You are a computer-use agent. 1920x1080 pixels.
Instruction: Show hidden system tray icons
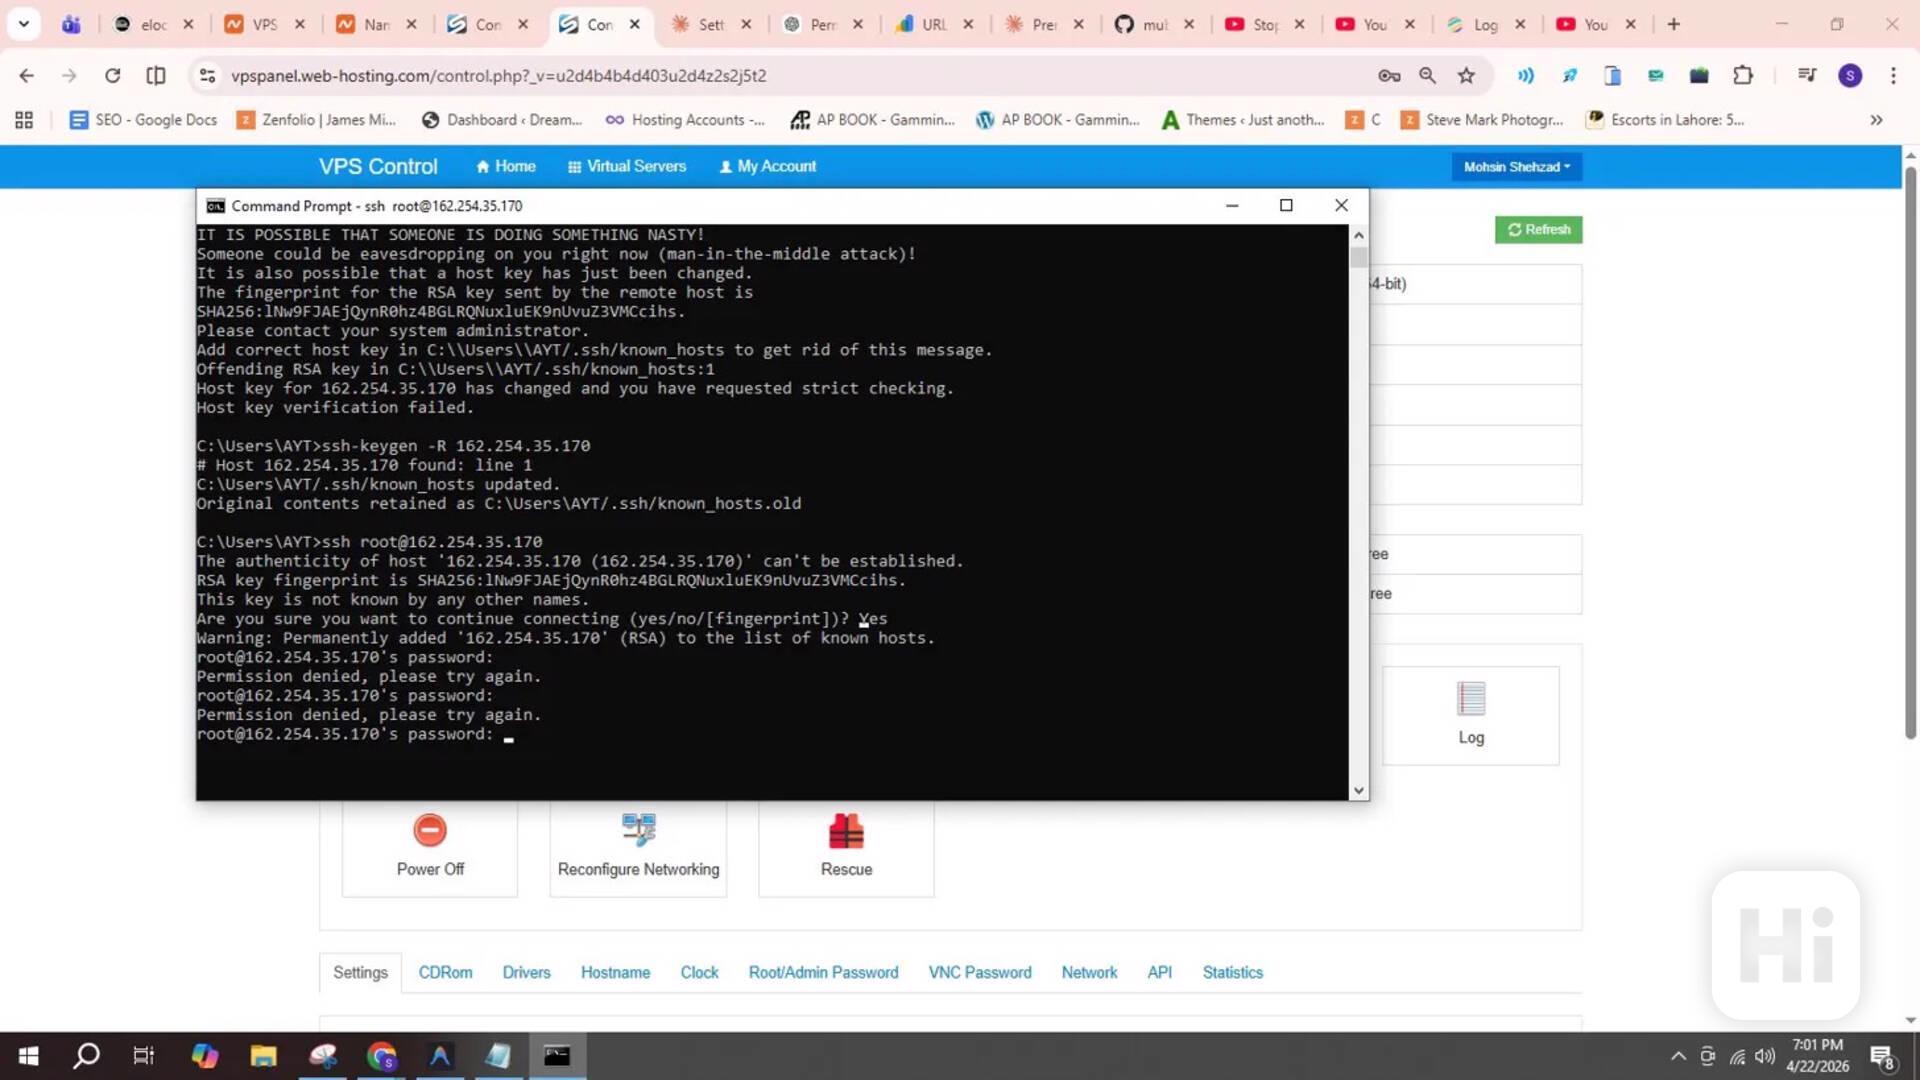coord(1678,1056)
